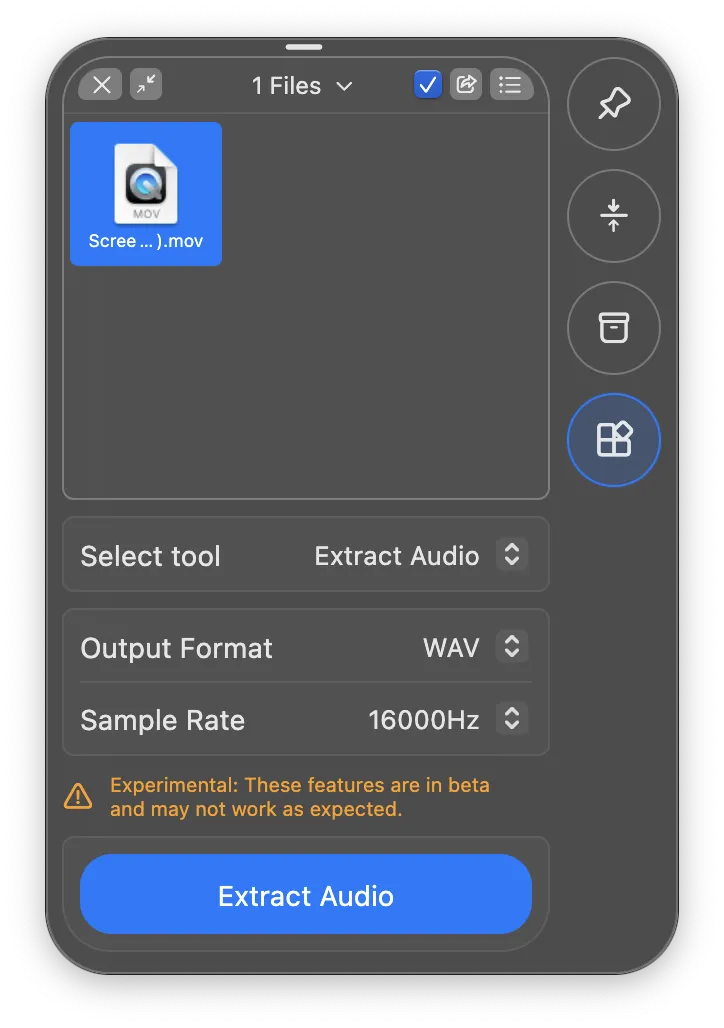Collapse the shelf with the shrink arrows icon
The height and width of the screenshot is (1028, 724).
[x=146, y=84]
